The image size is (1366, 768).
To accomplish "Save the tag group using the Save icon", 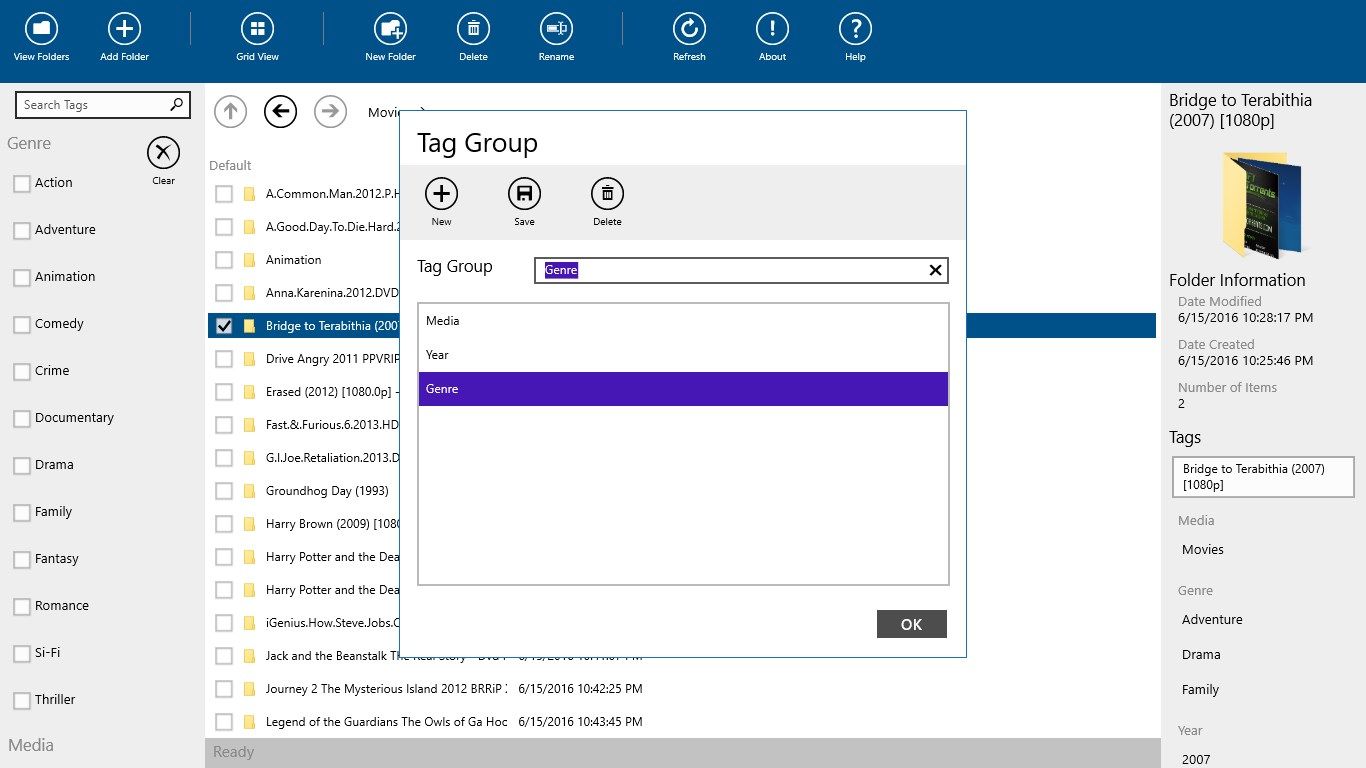I will (524, 193).
